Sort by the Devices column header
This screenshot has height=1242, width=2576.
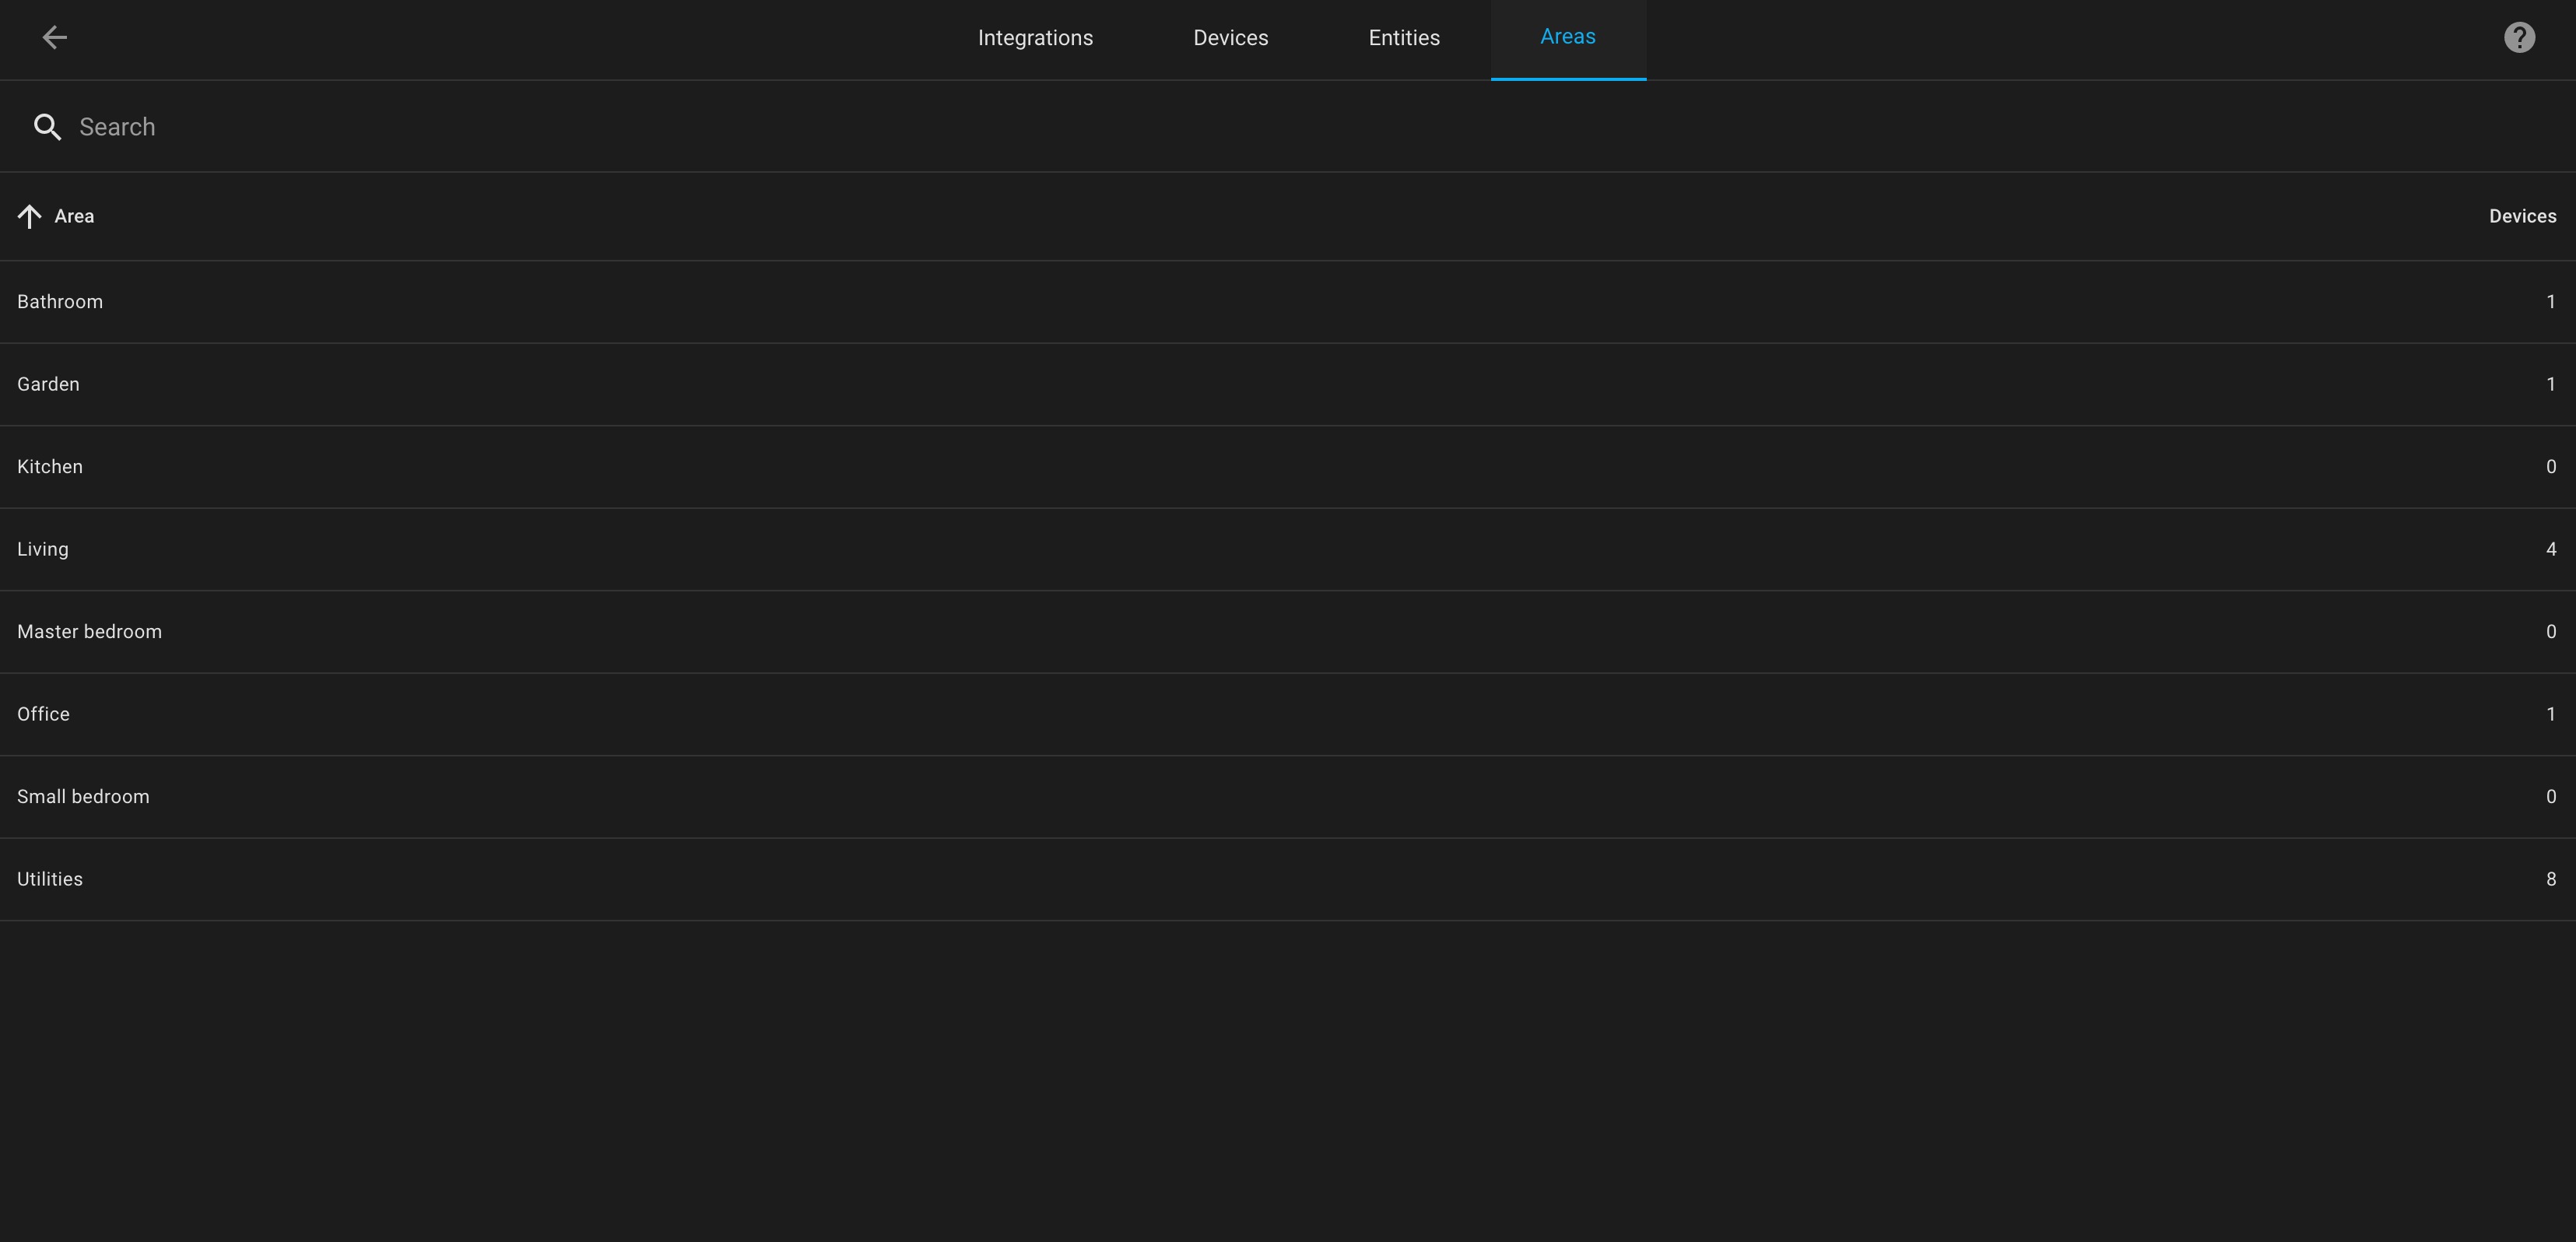(x=2522, y=216)
